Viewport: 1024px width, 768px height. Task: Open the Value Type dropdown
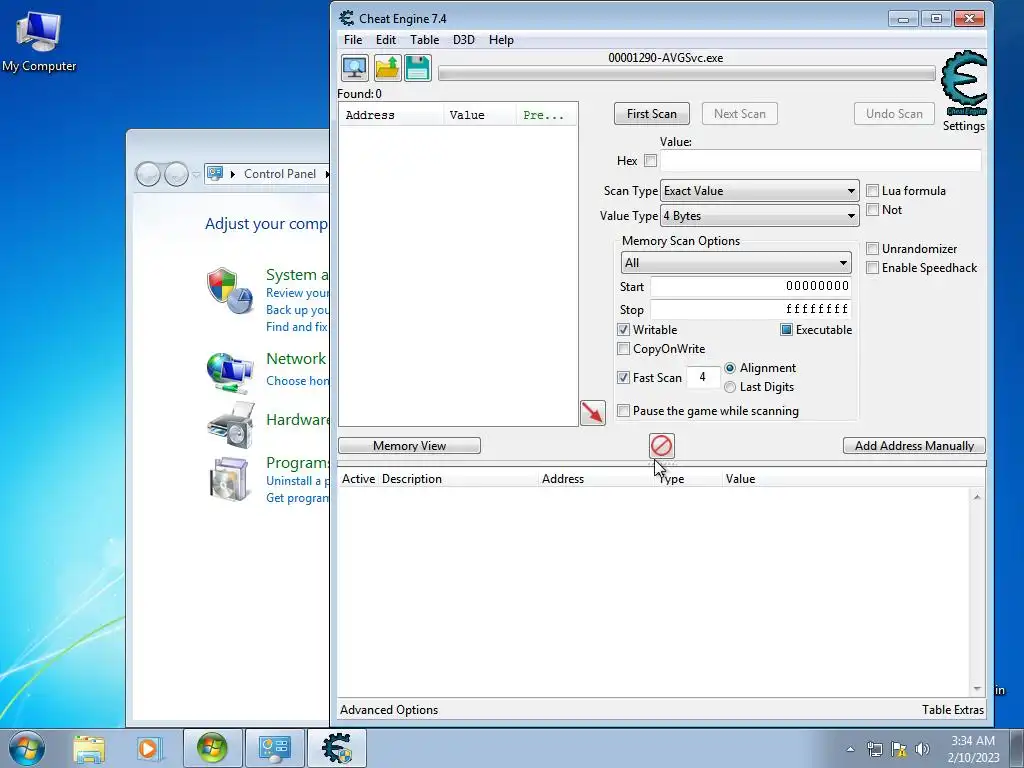pyautogui.click(x=760, y=216)
